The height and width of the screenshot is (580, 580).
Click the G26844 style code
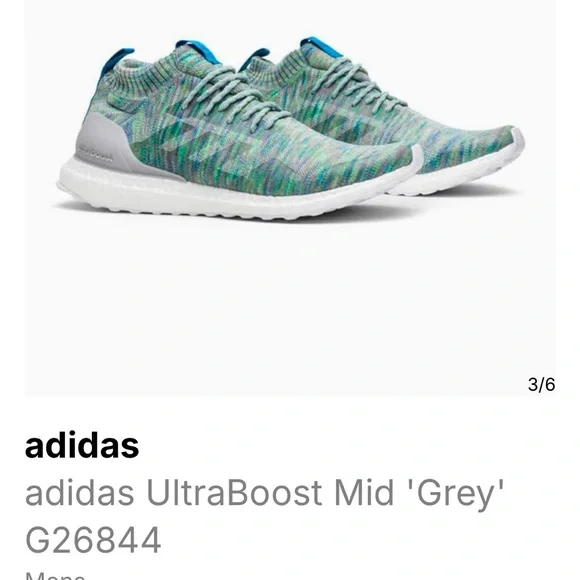[93, 540]
